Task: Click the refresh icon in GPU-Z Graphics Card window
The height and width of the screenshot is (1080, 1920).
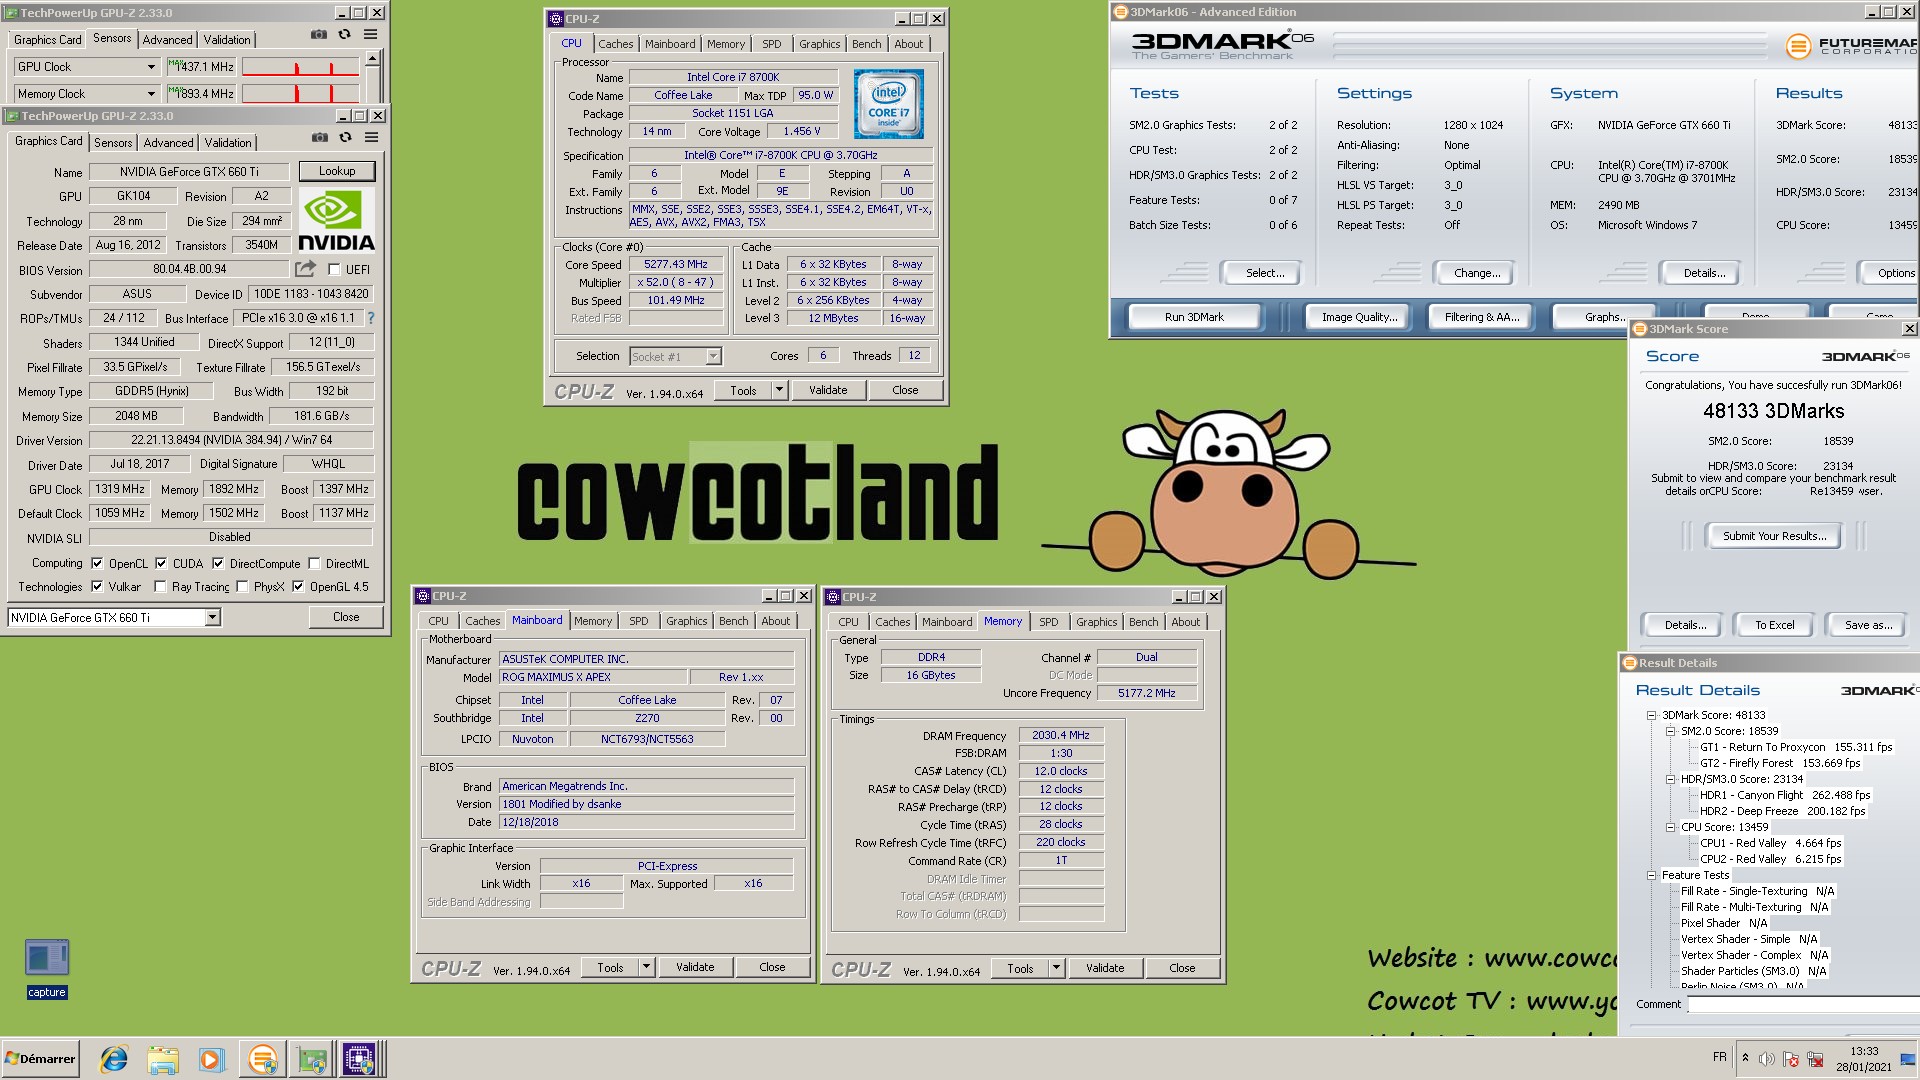Action: [x=345, y=137]
